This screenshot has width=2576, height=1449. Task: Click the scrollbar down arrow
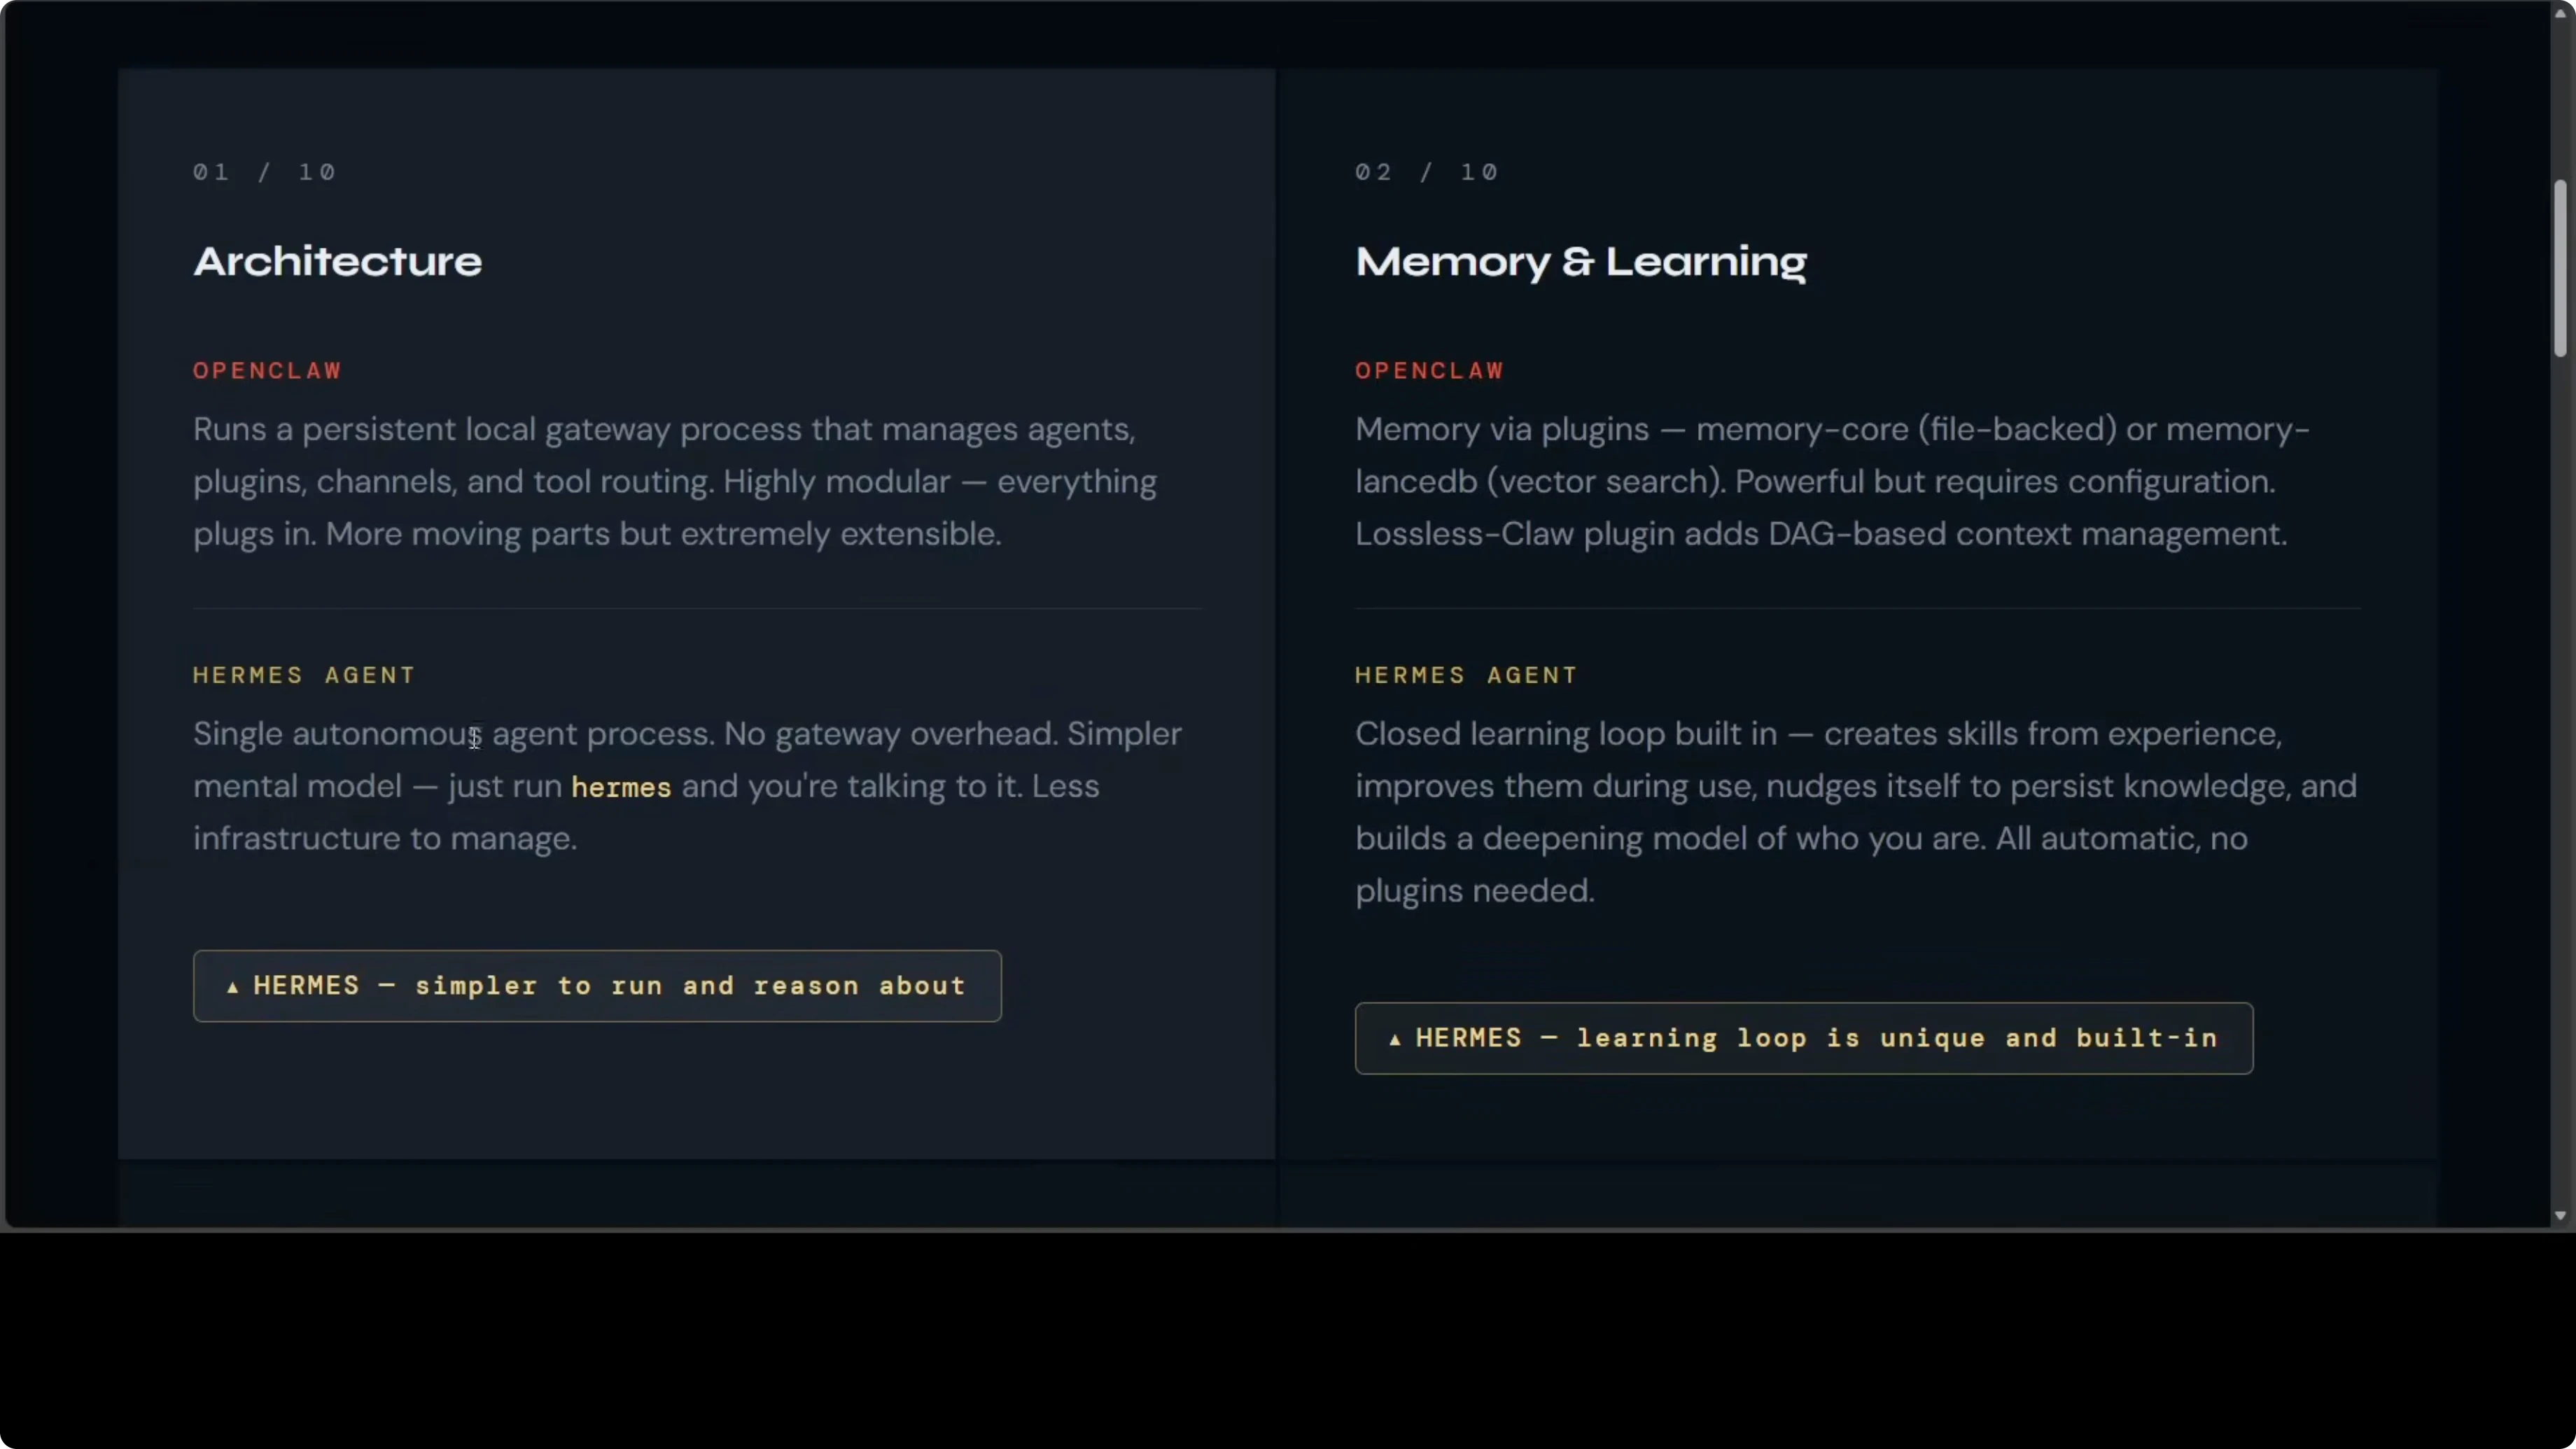coord(2560,1216)
